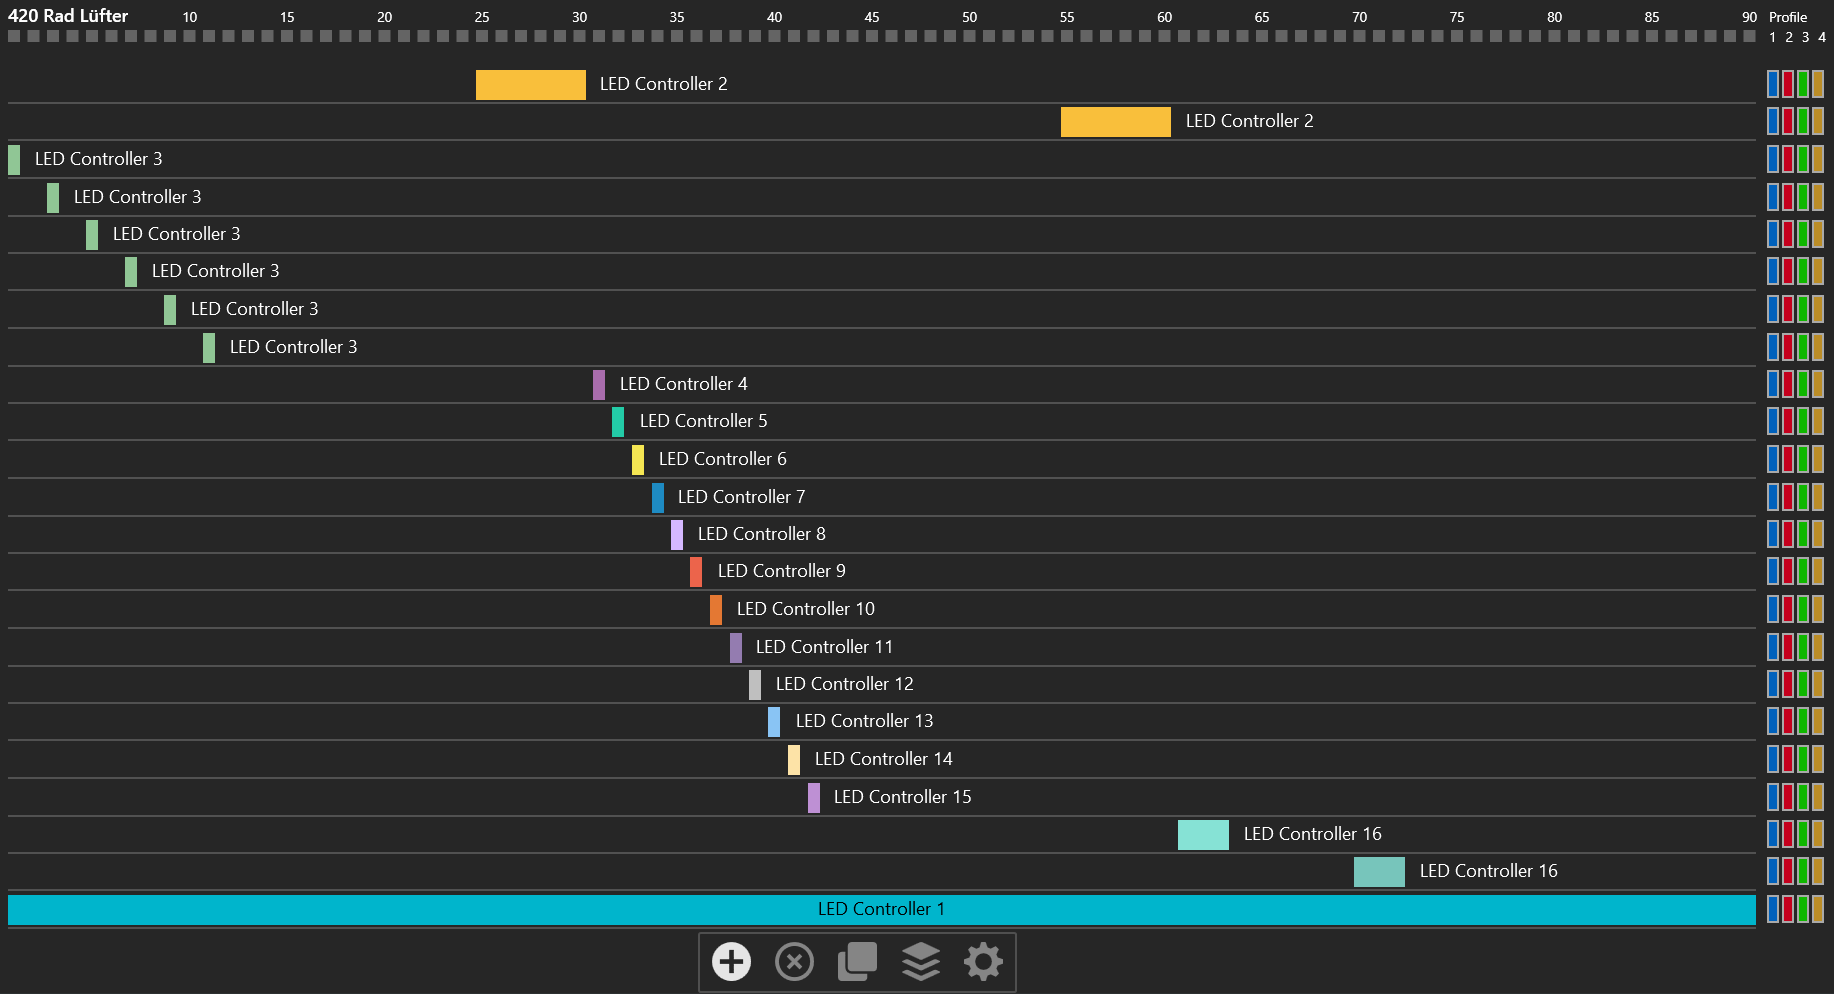This screenshot has width=1834, height=994.
Task: Select the gray LED Controller 12 range bar
Action: [755, 685]
